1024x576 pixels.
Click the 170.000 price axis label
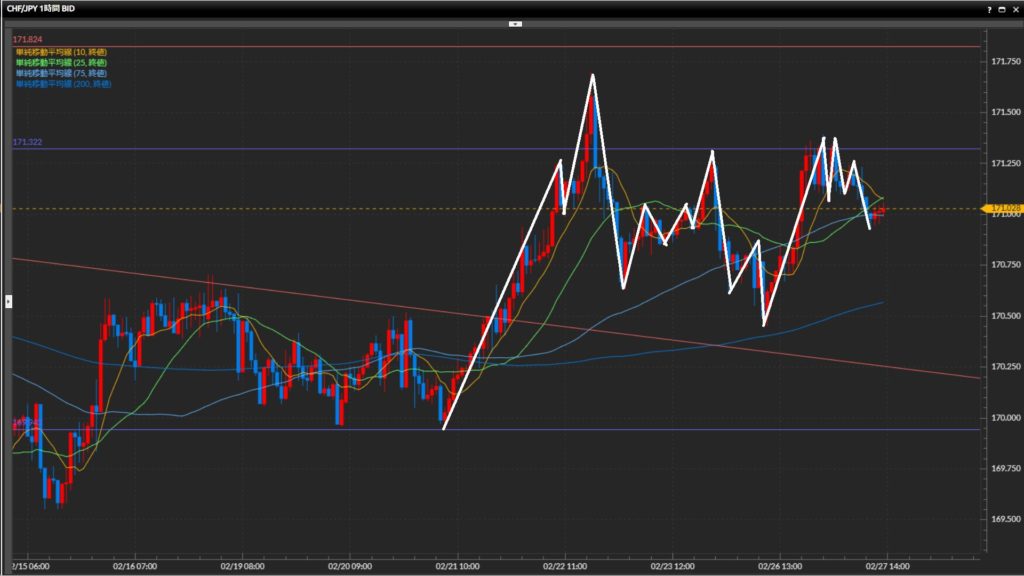tap(1003, 418)
